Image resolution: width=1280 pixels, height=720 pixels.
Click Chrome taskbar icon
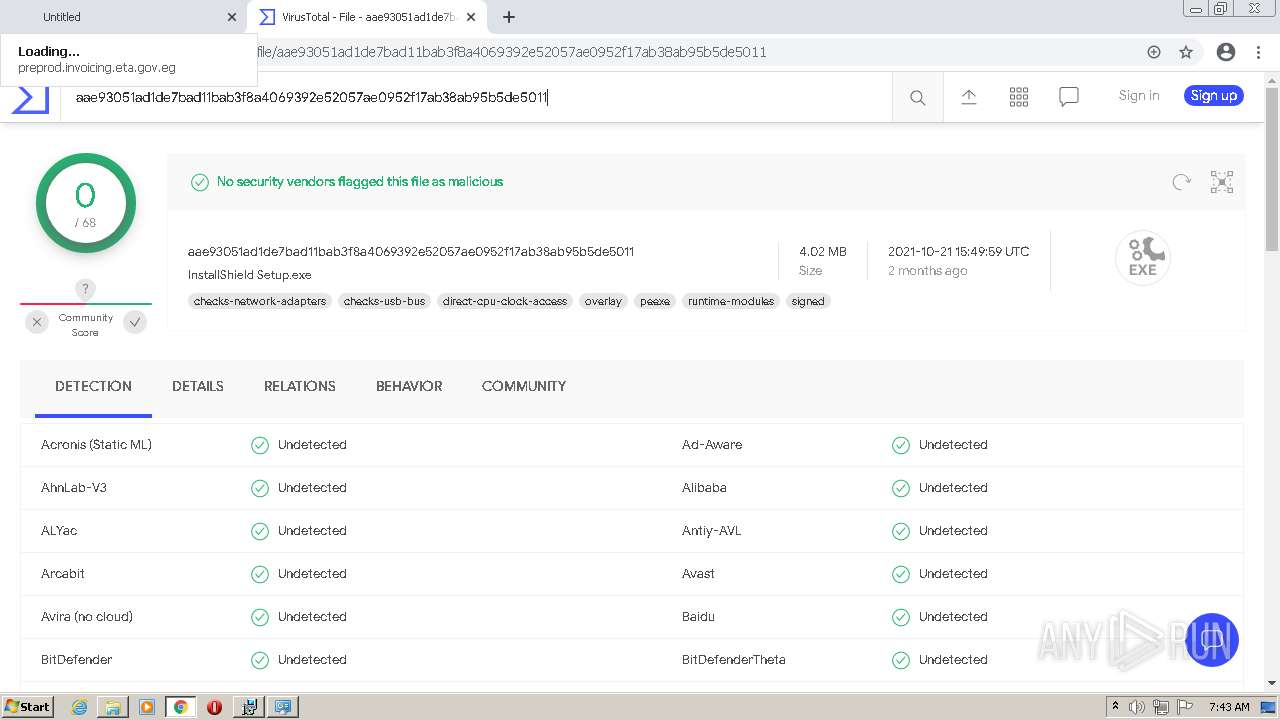tap(181, 707)
